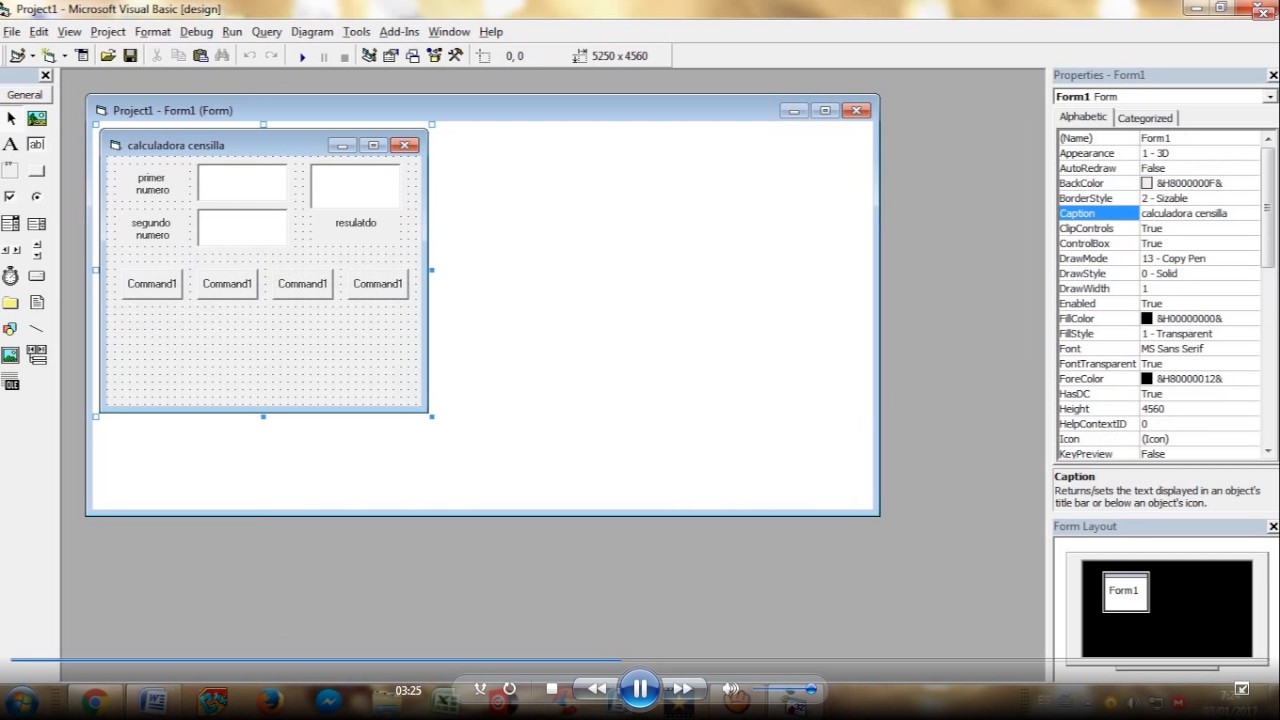Click the text box beside 'segundo numero'

pyautogui.click(x=243, y=228)
